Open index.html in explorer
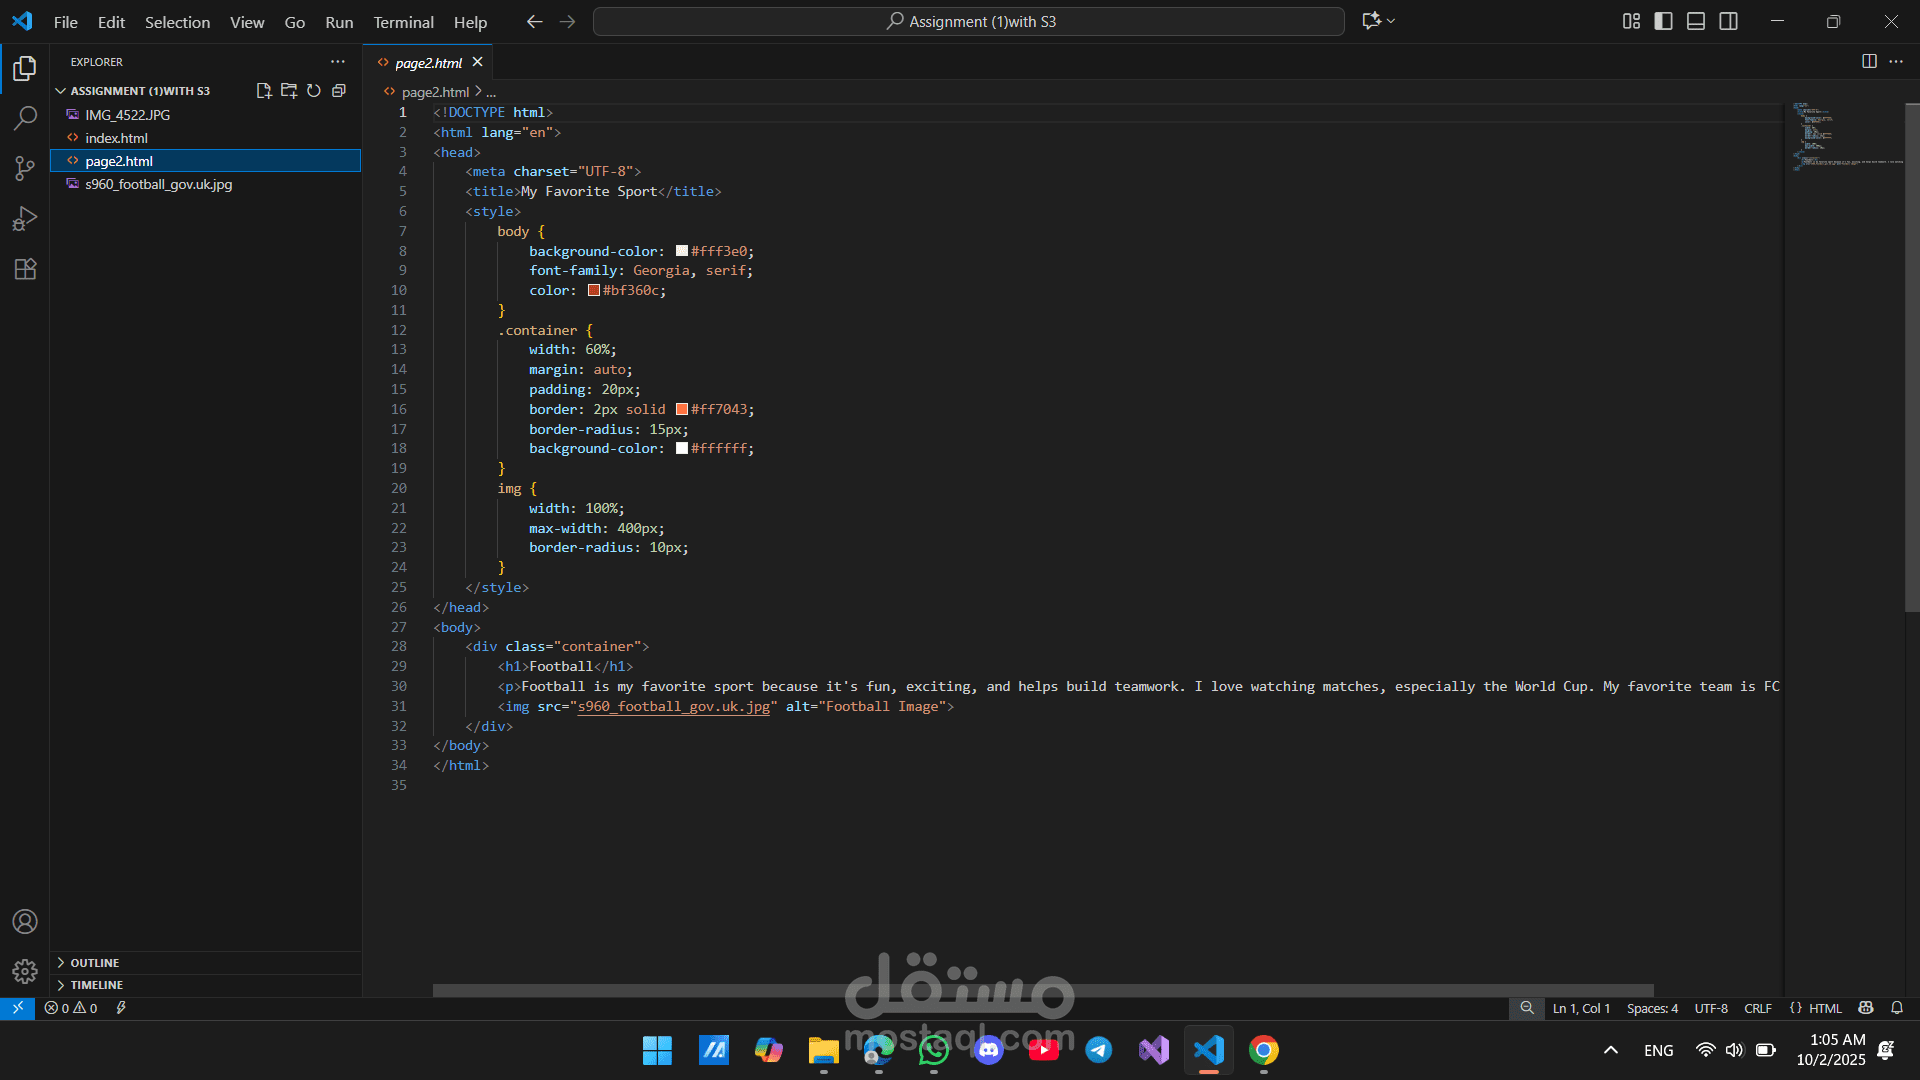1920x1080 pixels. 206,138
